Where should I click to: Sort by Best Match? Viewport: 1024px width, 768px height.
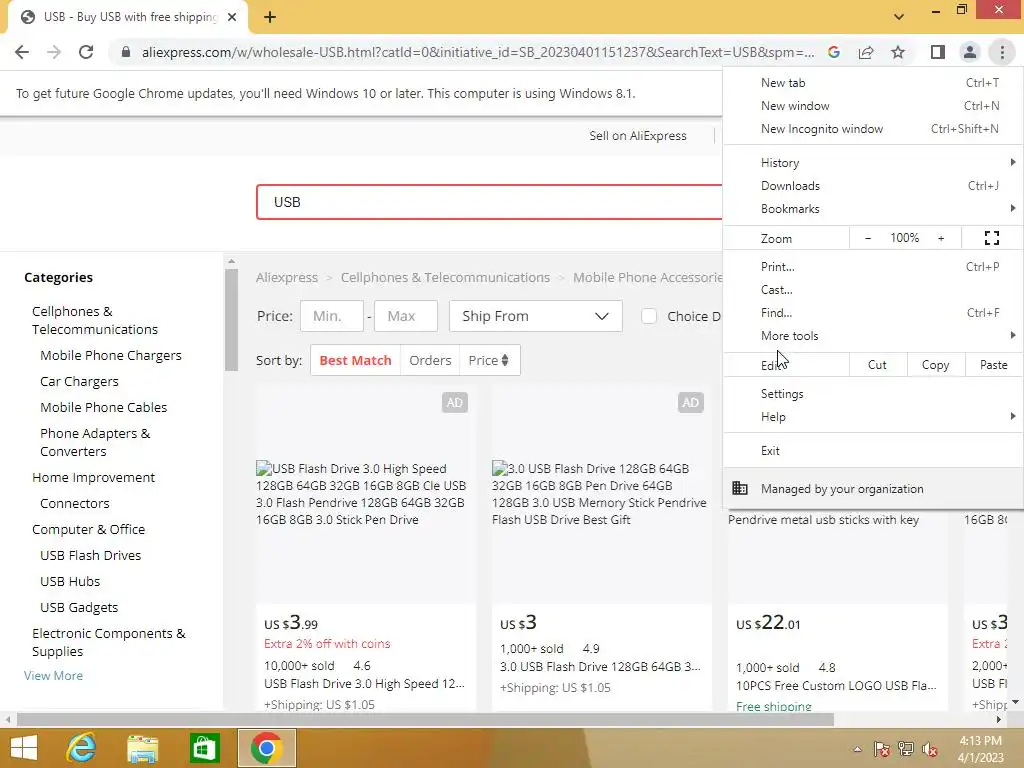pyautogui.click(x=355, y=360)
